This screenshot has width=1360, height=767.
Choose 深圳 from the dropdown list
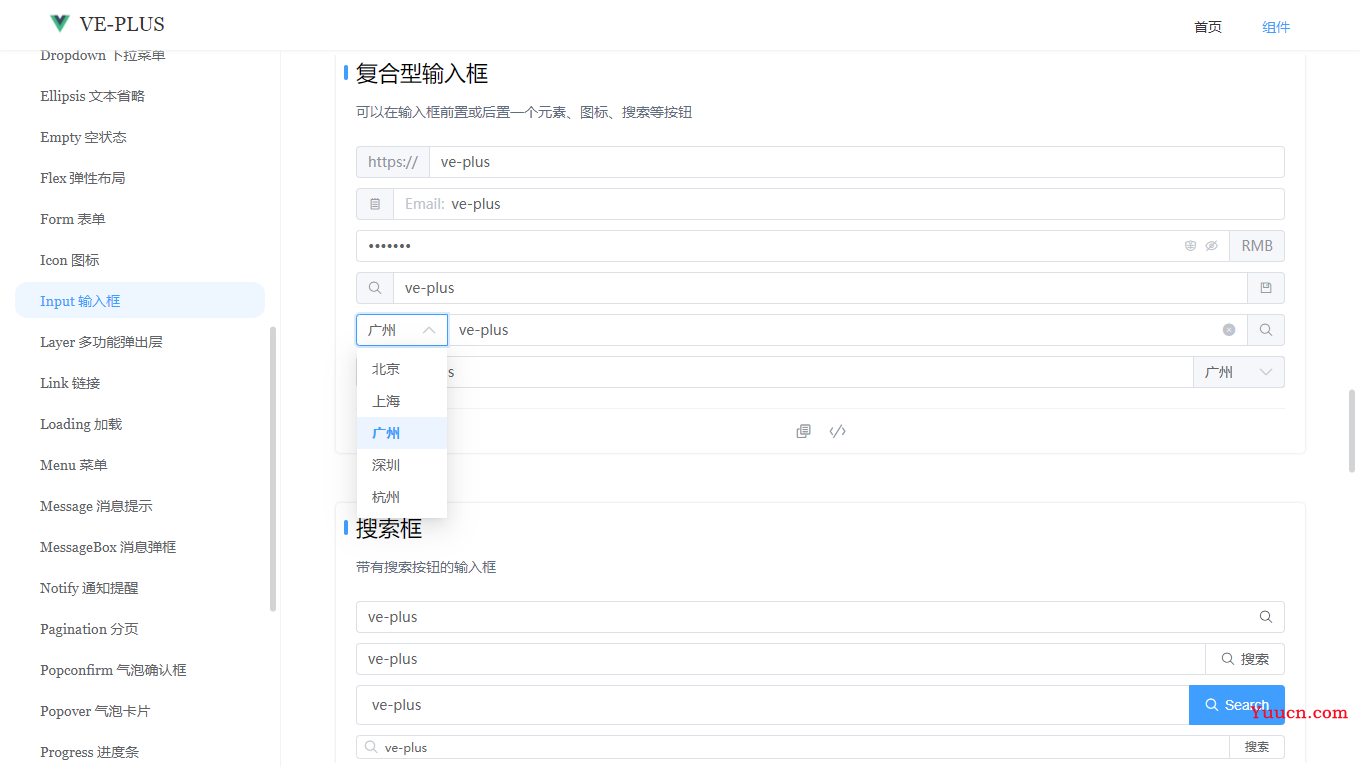(402, 465)
